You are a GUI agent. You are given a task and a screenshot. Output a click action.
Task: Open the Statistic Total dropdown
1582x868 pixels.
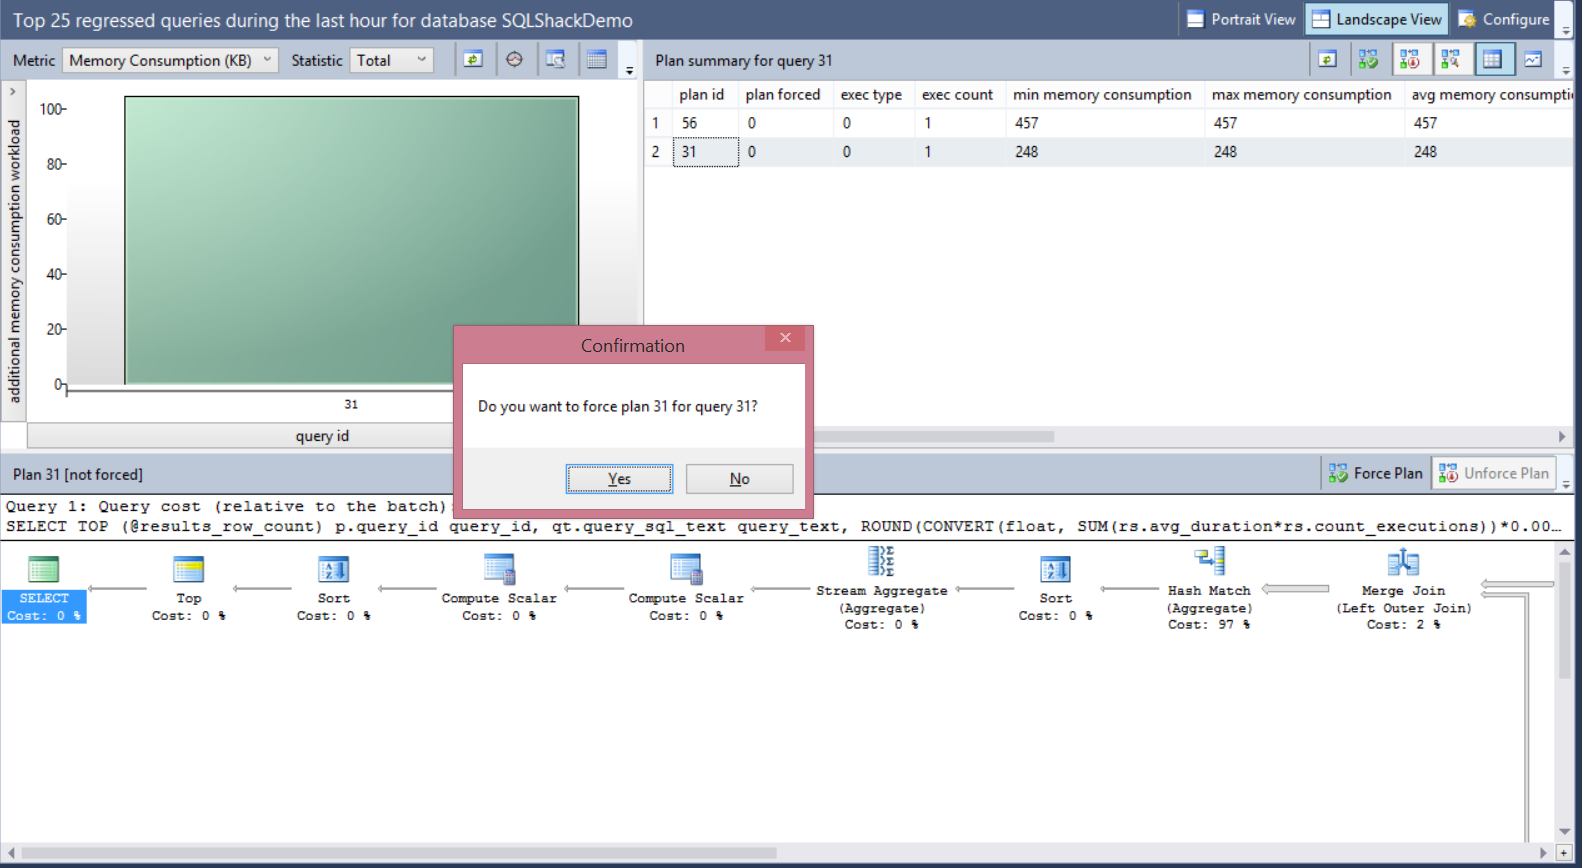[x=392, y=60]
